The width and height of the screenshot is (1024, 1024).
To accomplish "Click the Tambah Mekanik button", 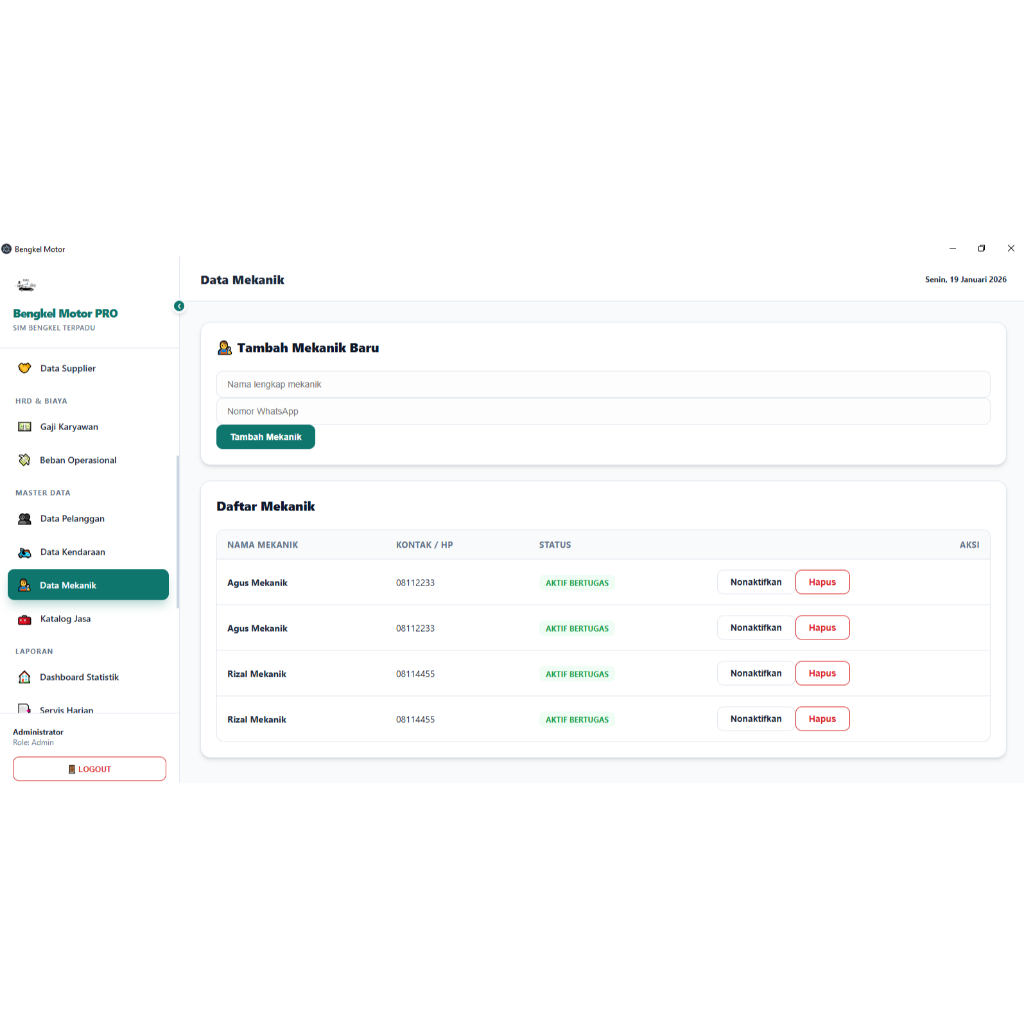I will 265,437.
